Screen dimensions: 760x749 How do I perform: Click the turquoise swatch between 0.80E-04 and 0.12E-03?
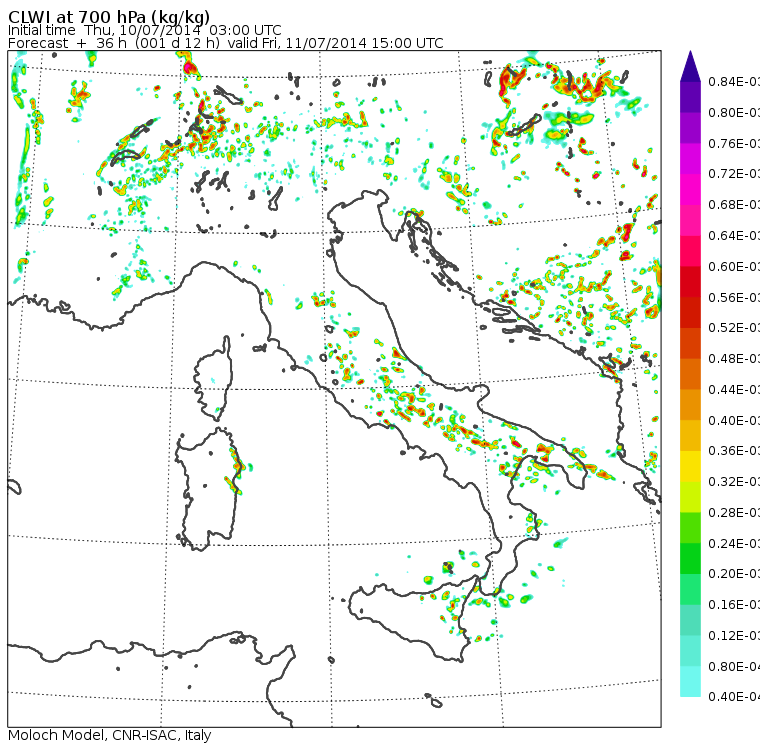690,651
